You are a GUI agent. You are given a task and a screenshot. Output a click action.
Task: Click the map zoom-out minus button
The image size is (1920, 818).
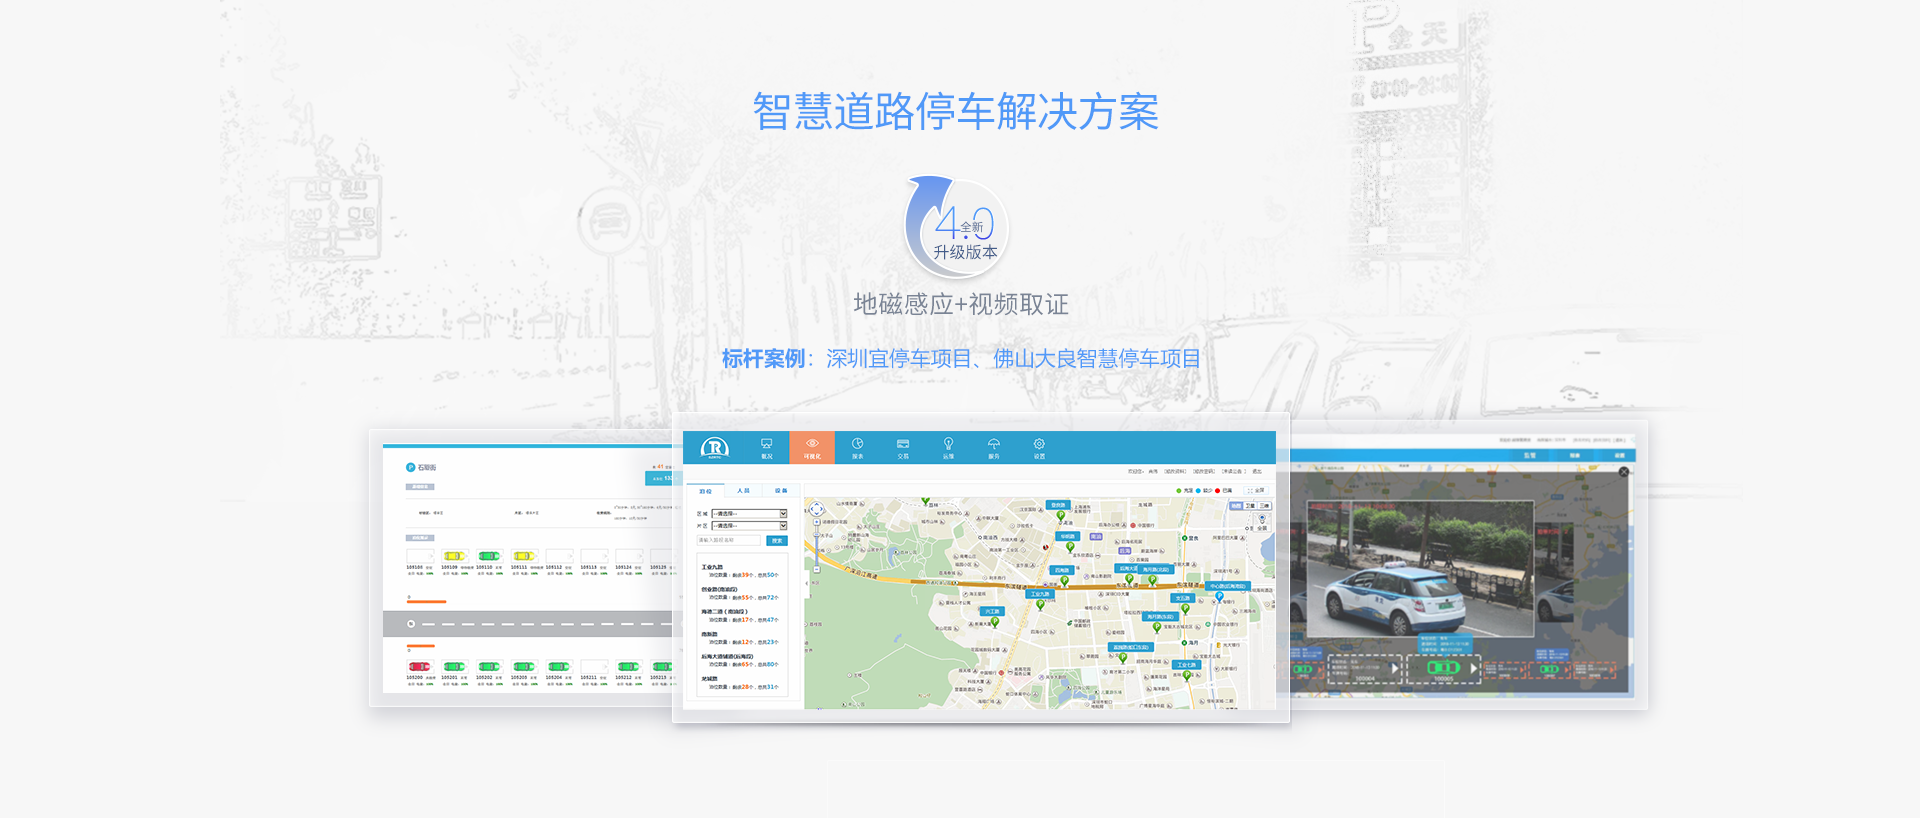[x=816, y=569]
